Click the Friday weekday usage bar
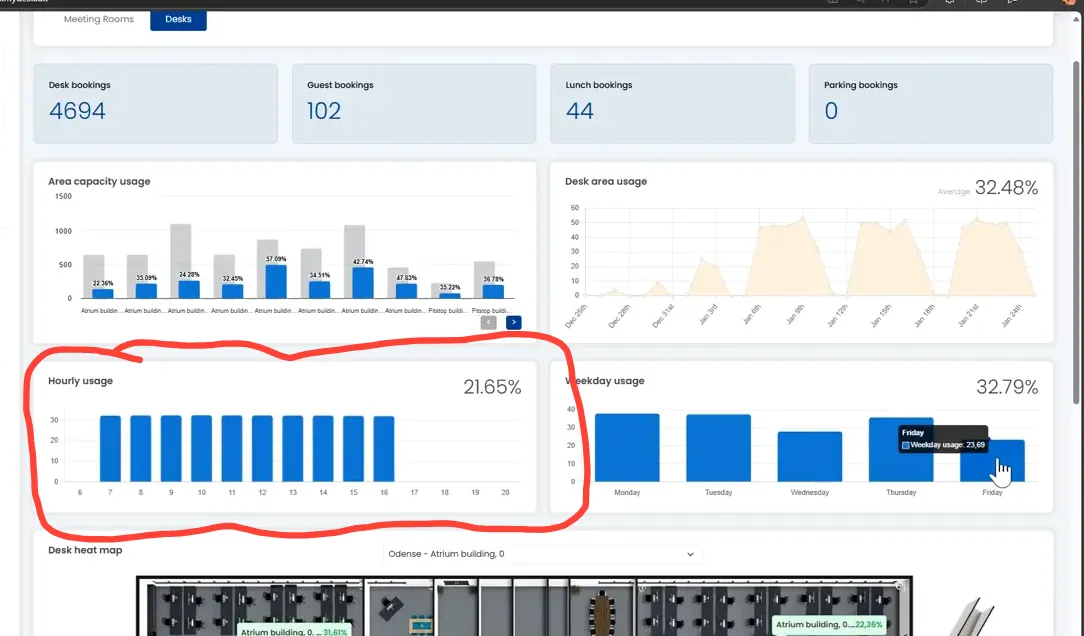 click(x=992, y=460)
